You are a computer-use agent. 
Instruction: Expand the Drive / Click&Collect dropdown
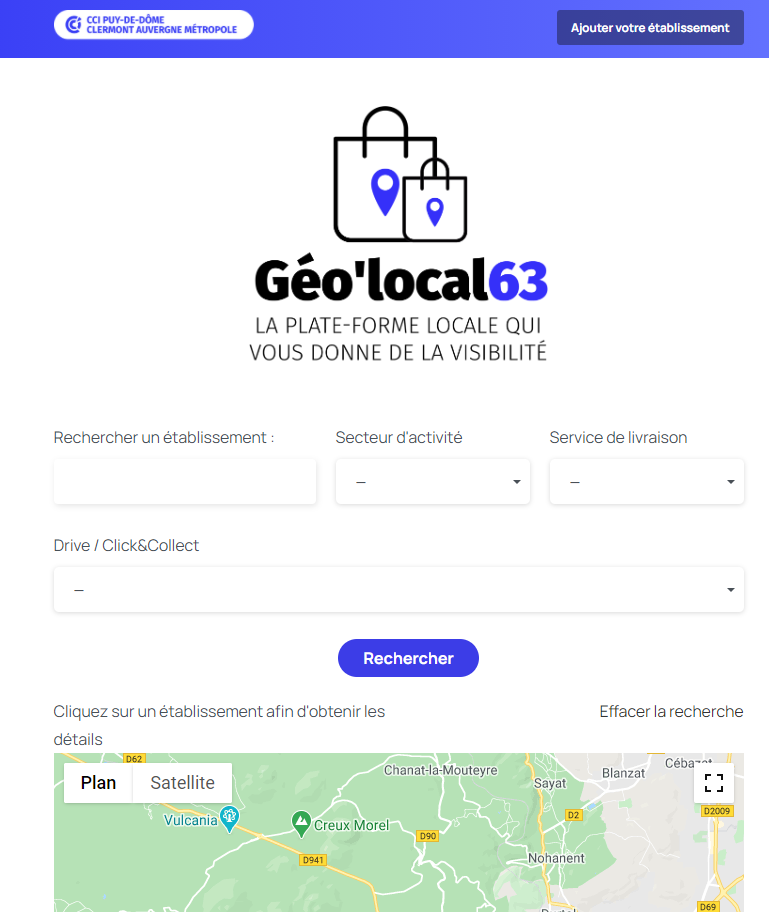pos(398,589)
